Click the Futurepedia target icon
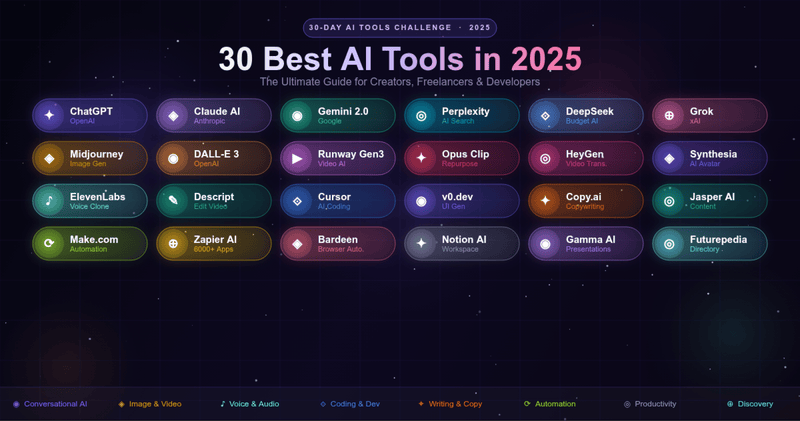Screen dimensions: 800x421 [x=669, y=243]
